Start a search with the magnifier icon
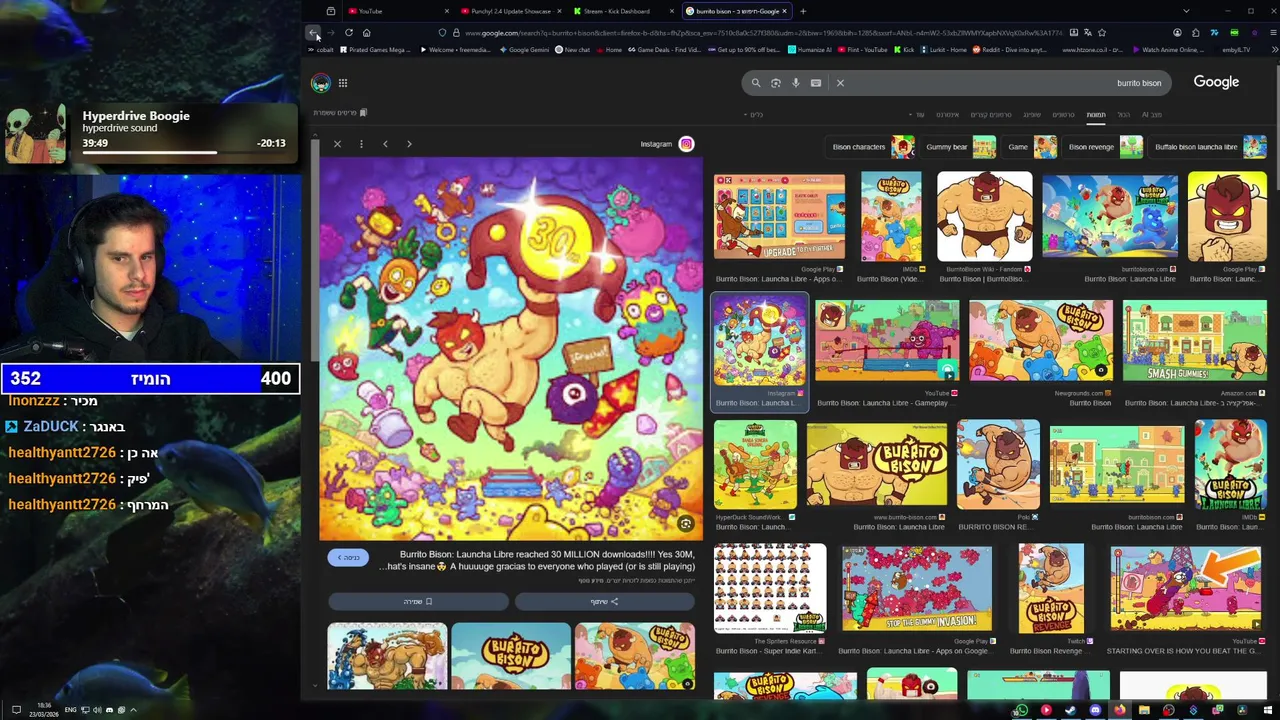This screenshot has height=720, width=1280. coord(756,83)
